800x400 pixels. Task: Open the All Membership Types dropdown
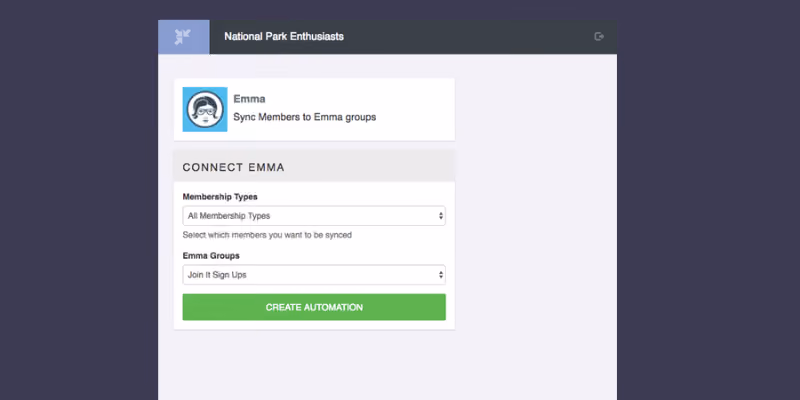pos(314,216)
